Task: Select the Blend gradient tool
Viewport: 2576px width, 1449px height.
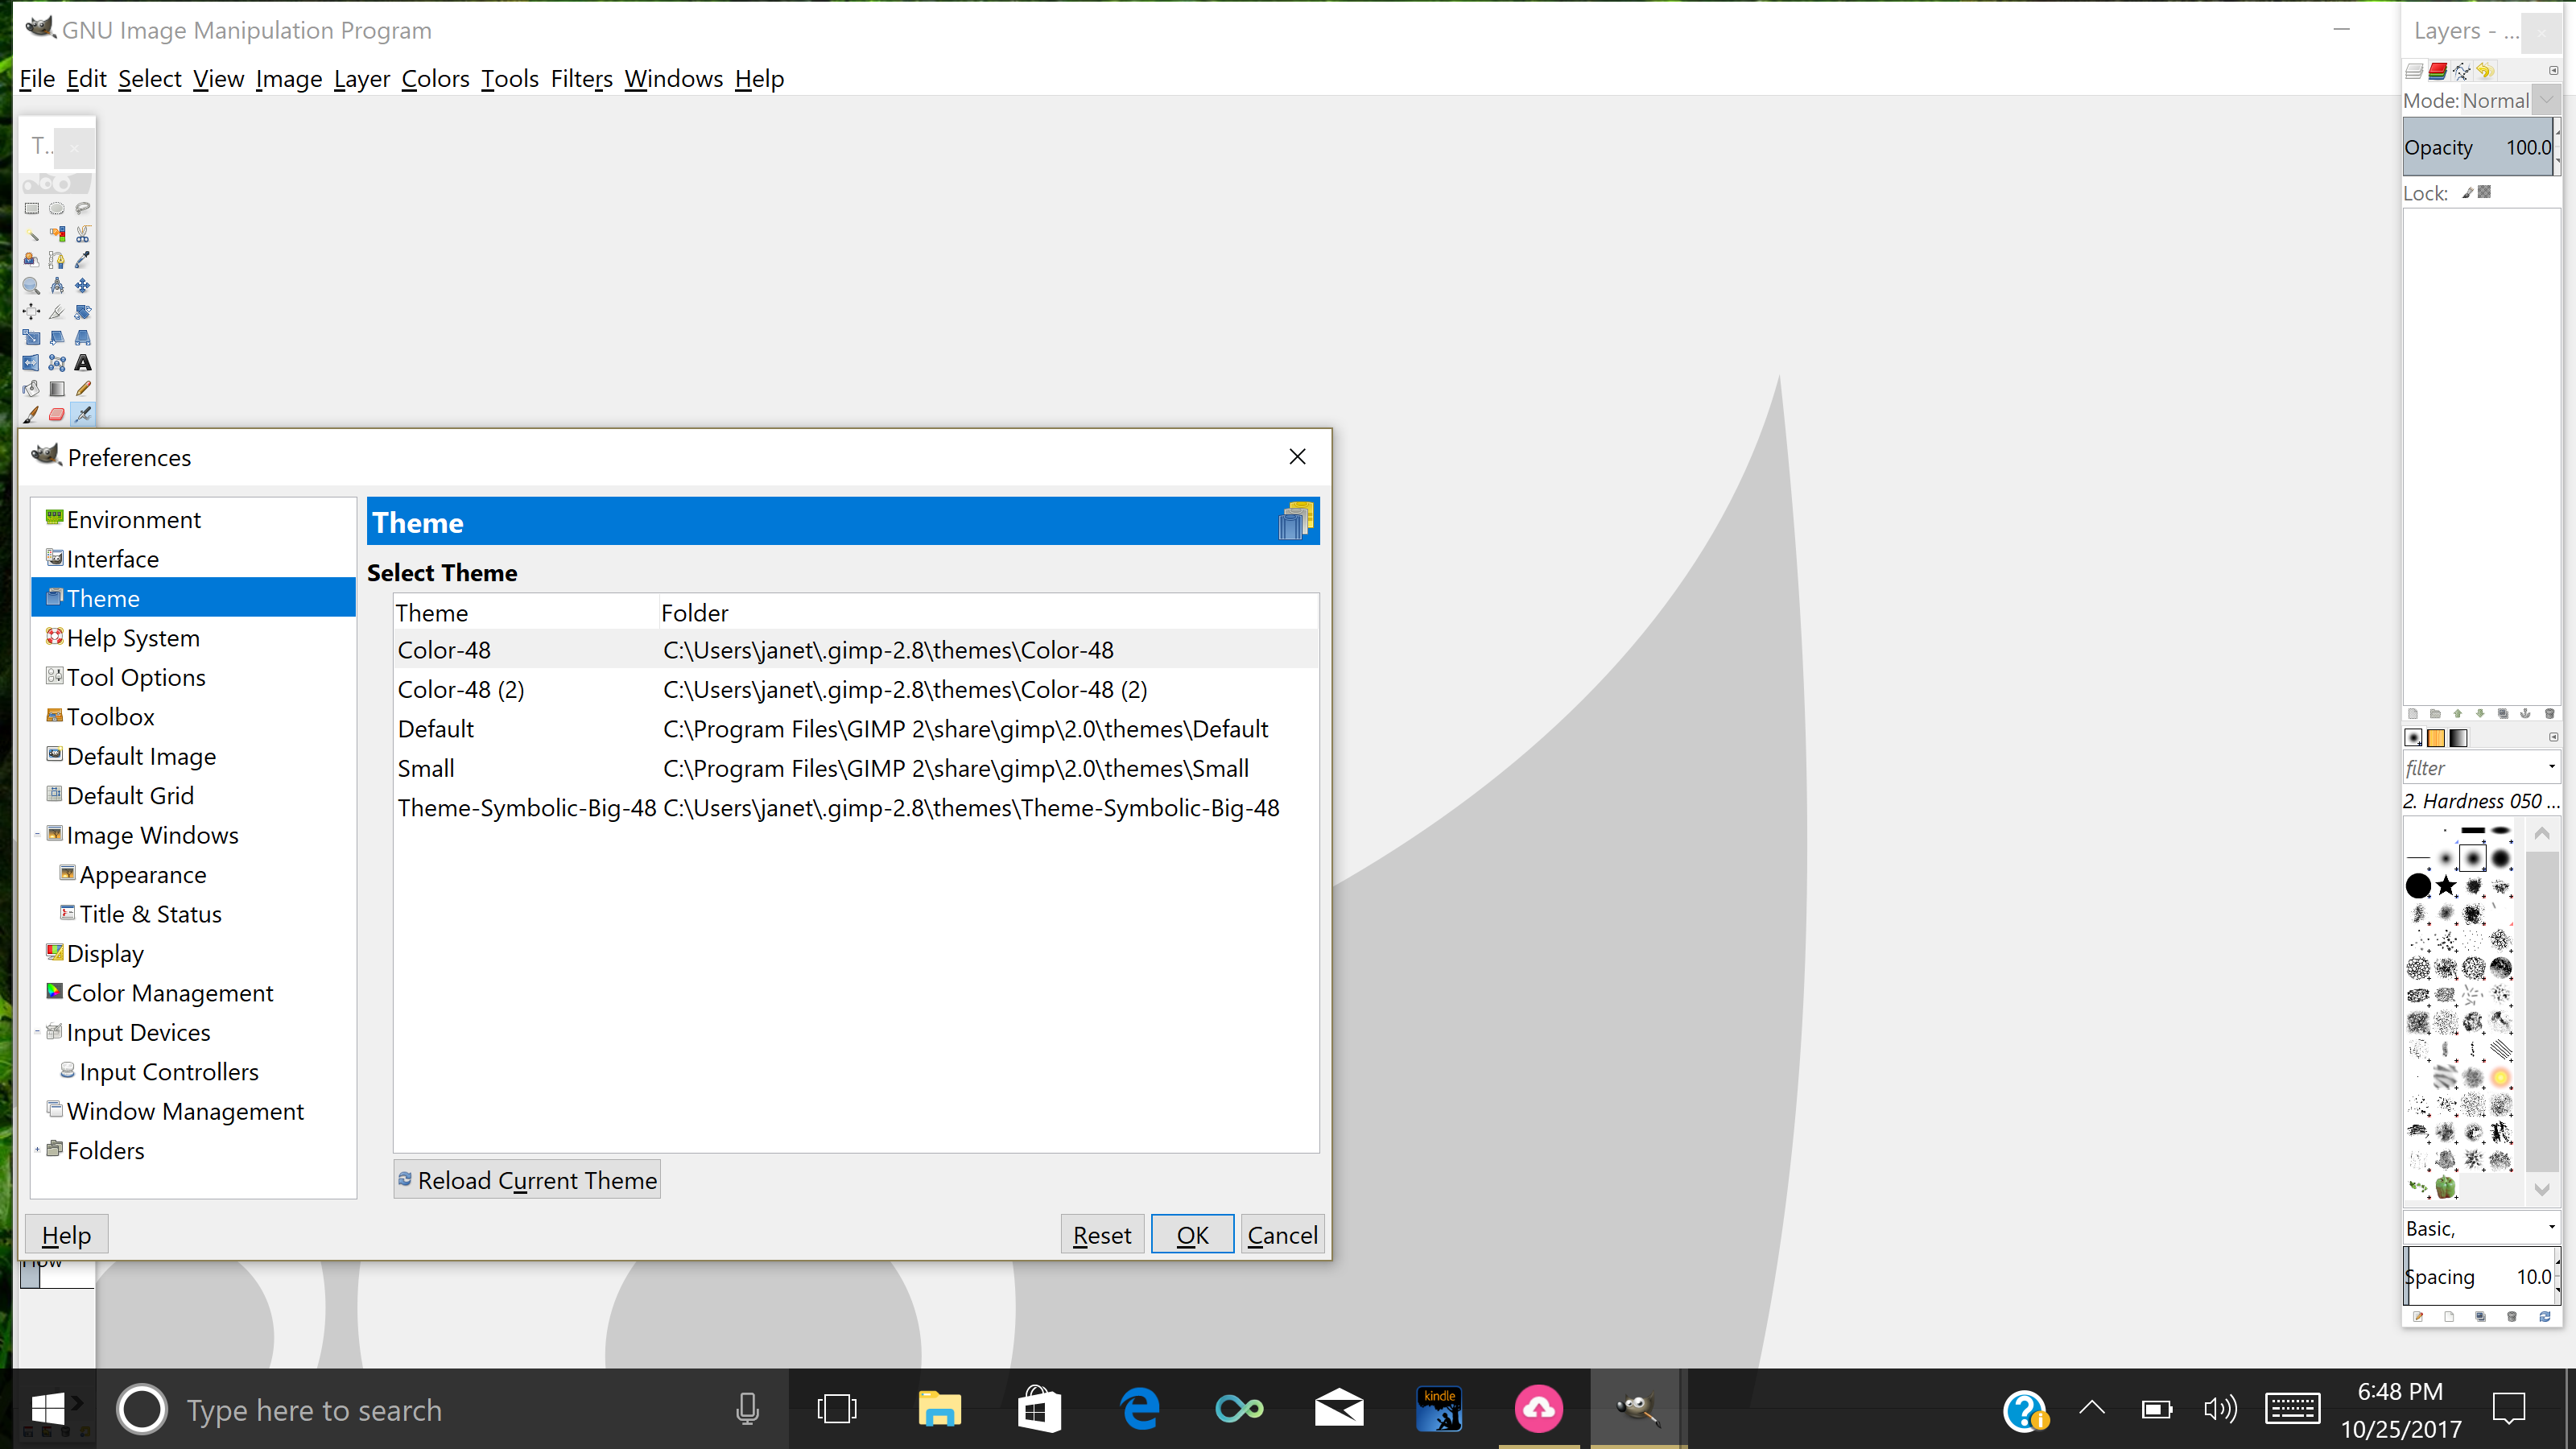Action: tap(57, 389)
